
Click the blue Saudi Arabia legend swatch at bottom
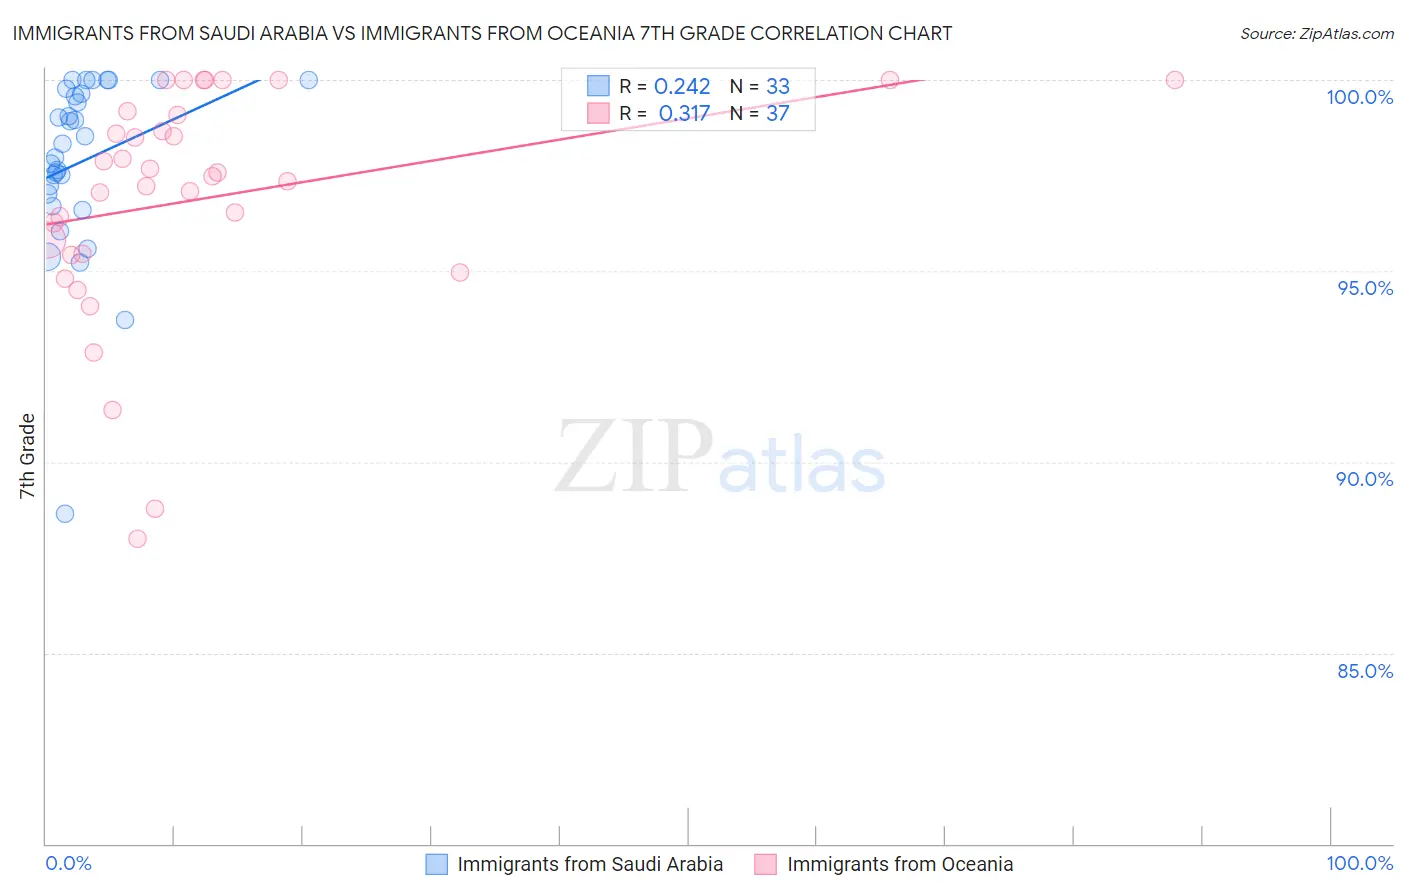(437, 864)
